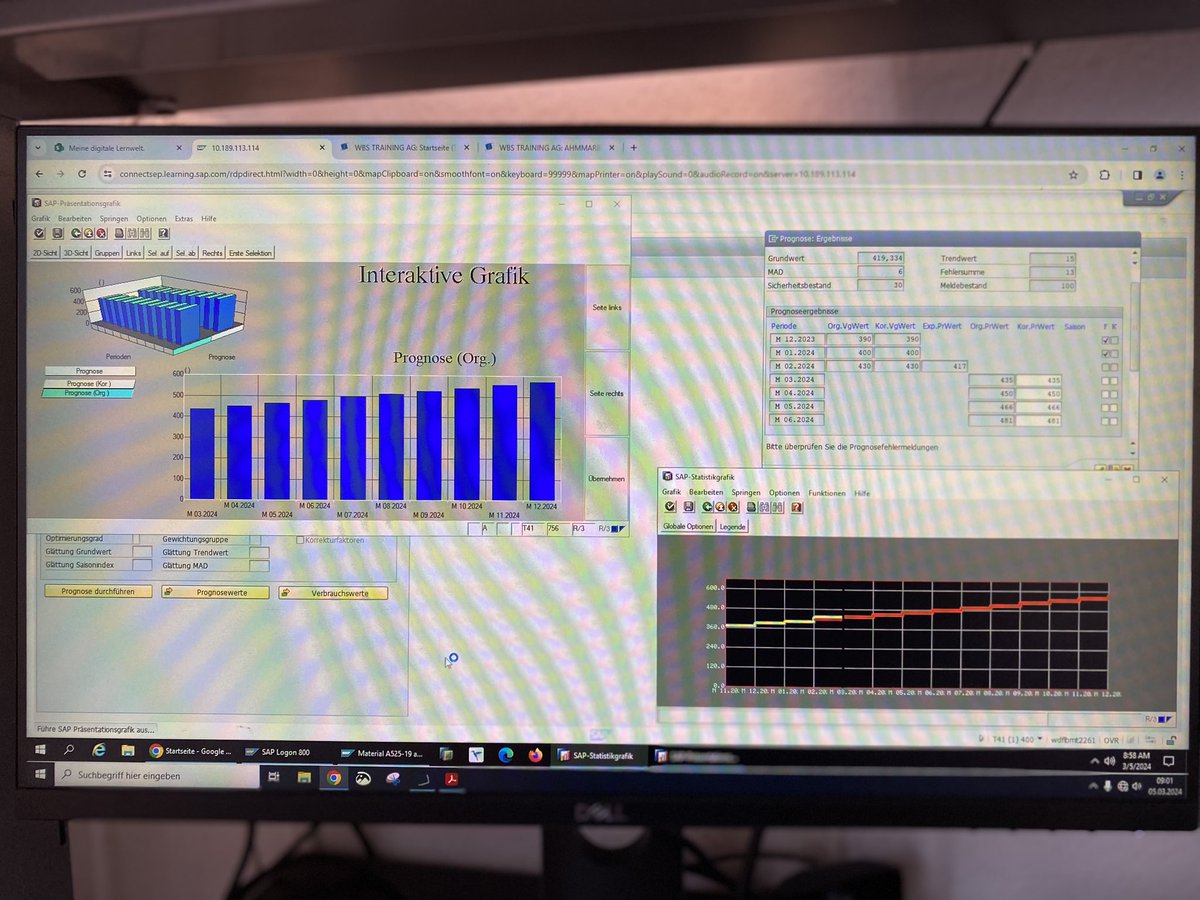Screen dimensions: 1200x900
Task: Click the Chrome browser back arrow
Action: pyautogui.click(x=38, y=173)
